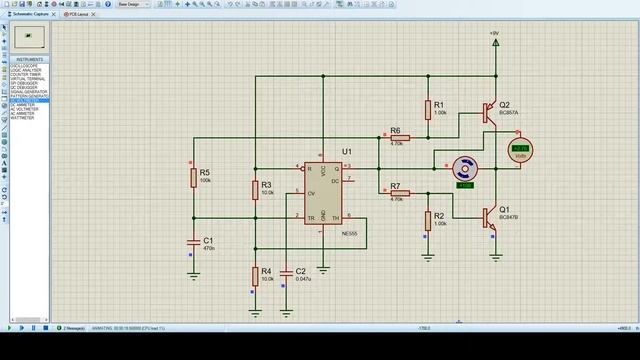Click the Zoom Out magnifier icon
Viewport: 640px width, 360px height.
[202, 4]
